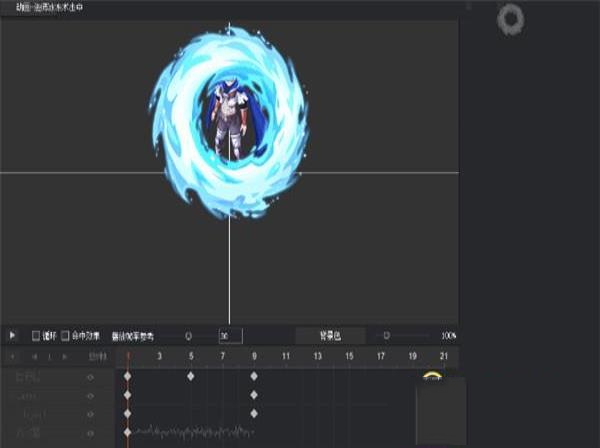Select the frame 9 keyframe in the first row
The width and height of the screenshot is (600, 448).
pyautogui.click(x=254, y=376)
